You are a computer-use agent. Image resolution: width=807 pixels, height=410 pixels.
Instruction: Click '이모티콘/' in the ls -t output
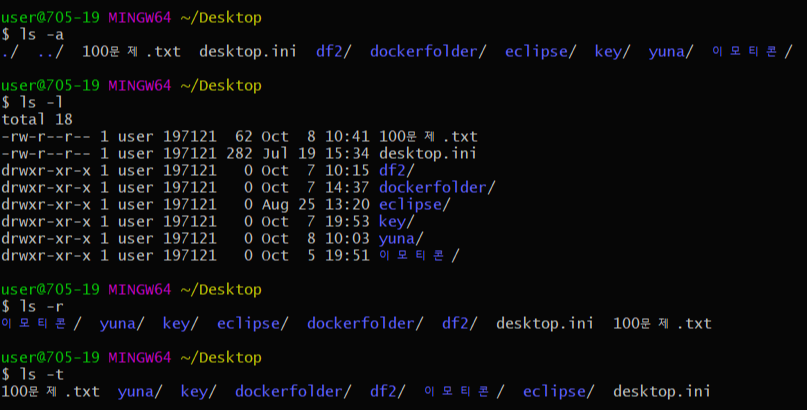tap(464, 391)
